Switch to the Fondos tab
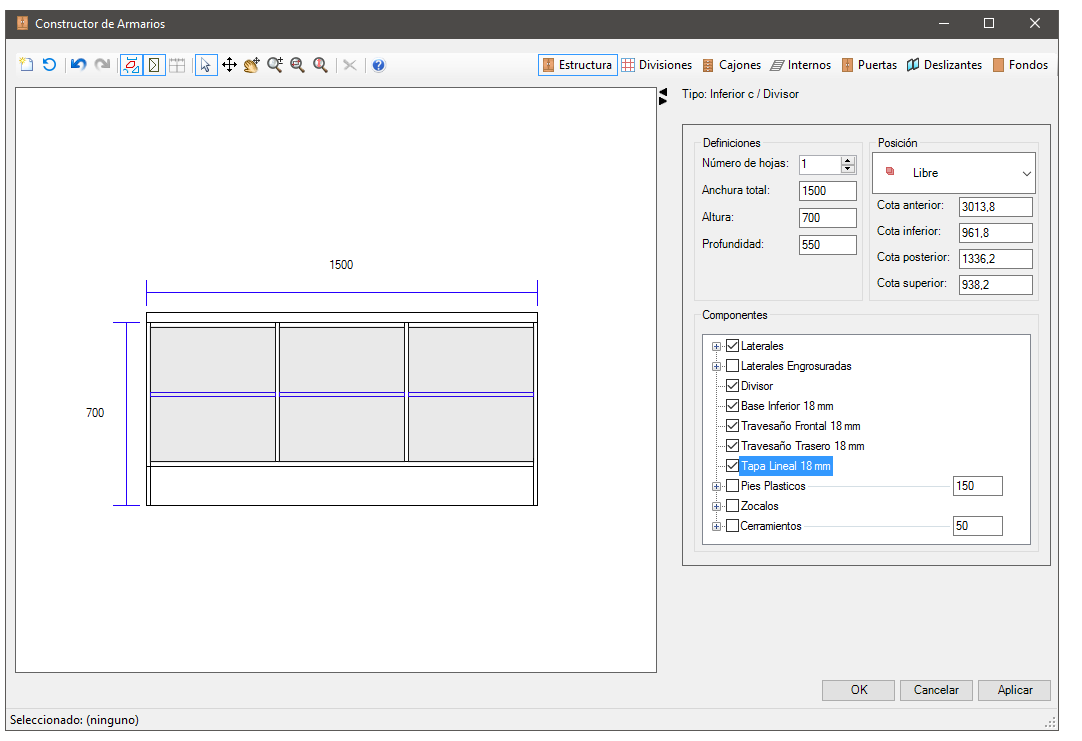Screen dimensions: 1082x741 [1021, 65]
